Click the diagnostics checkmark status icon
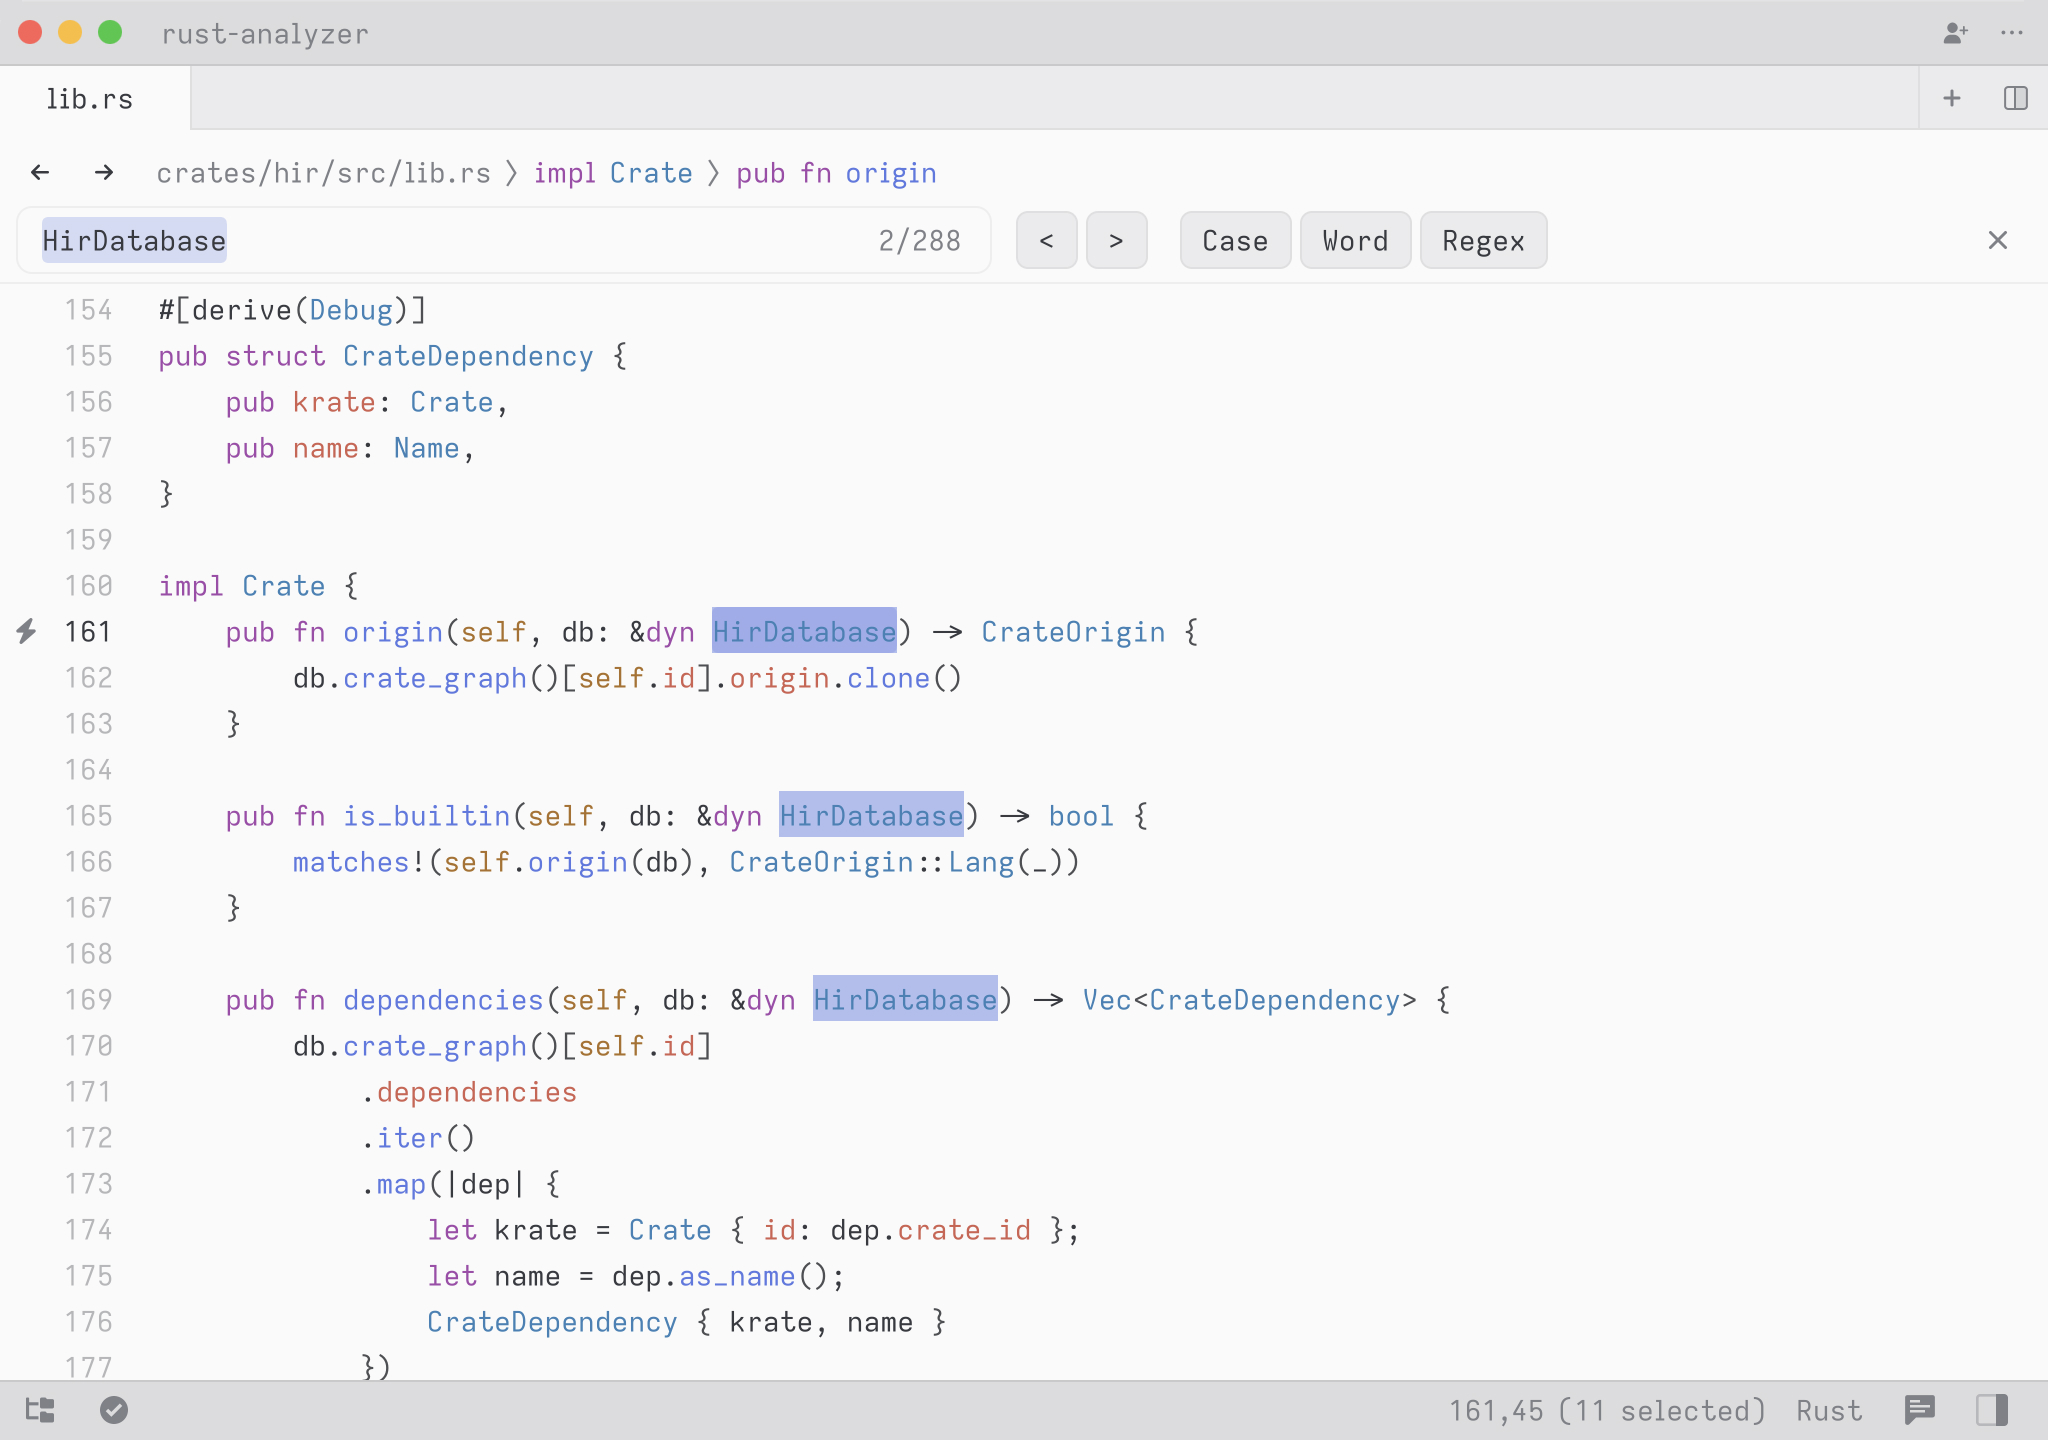The width and height of the screenshot is (2048, 1440). click(114, 1410)
